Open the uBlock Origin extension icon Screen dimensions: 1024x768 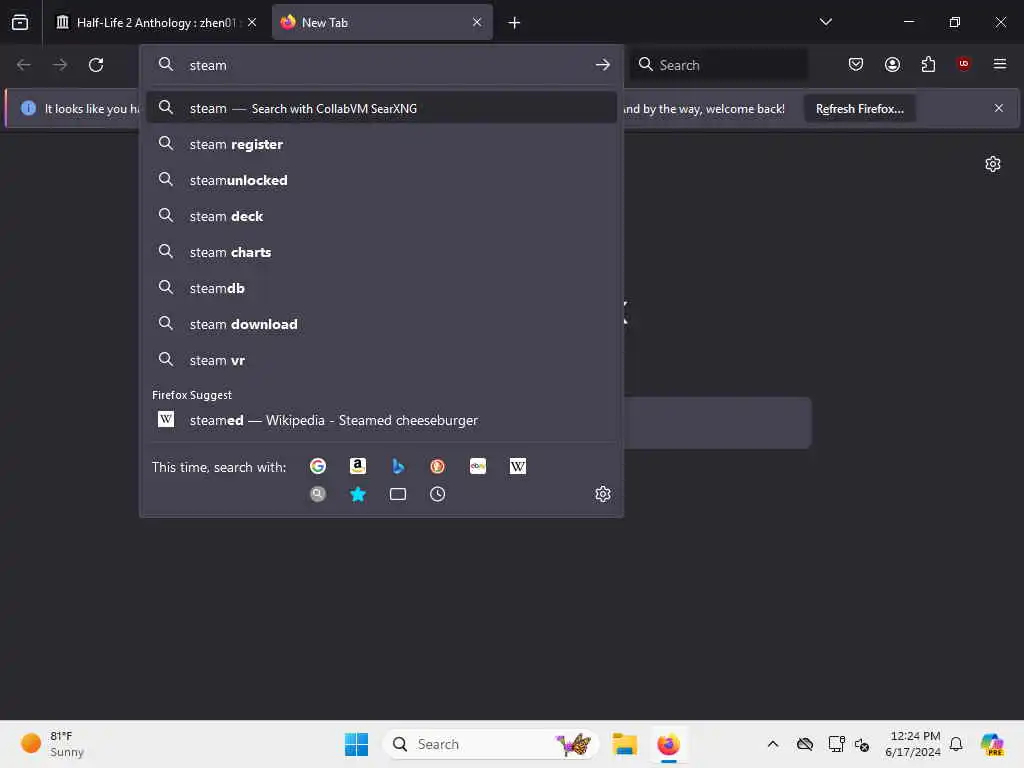tap(963, 64)
